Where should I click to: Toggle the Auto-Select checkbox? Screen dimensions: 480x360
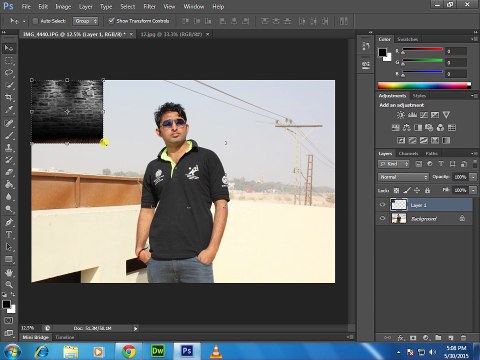[35, 21]
